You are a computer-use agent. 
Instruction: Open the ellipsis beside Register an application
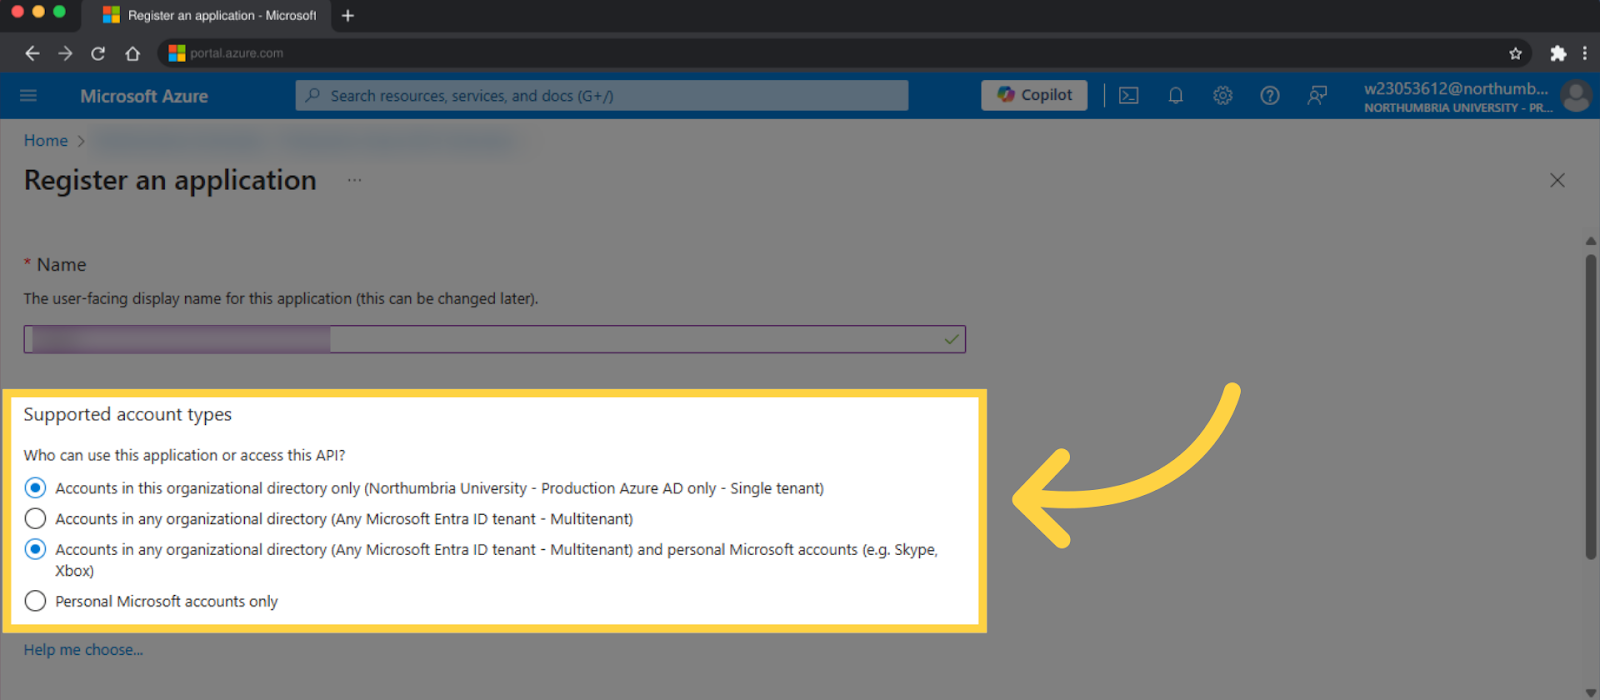(x=354, y=180)
